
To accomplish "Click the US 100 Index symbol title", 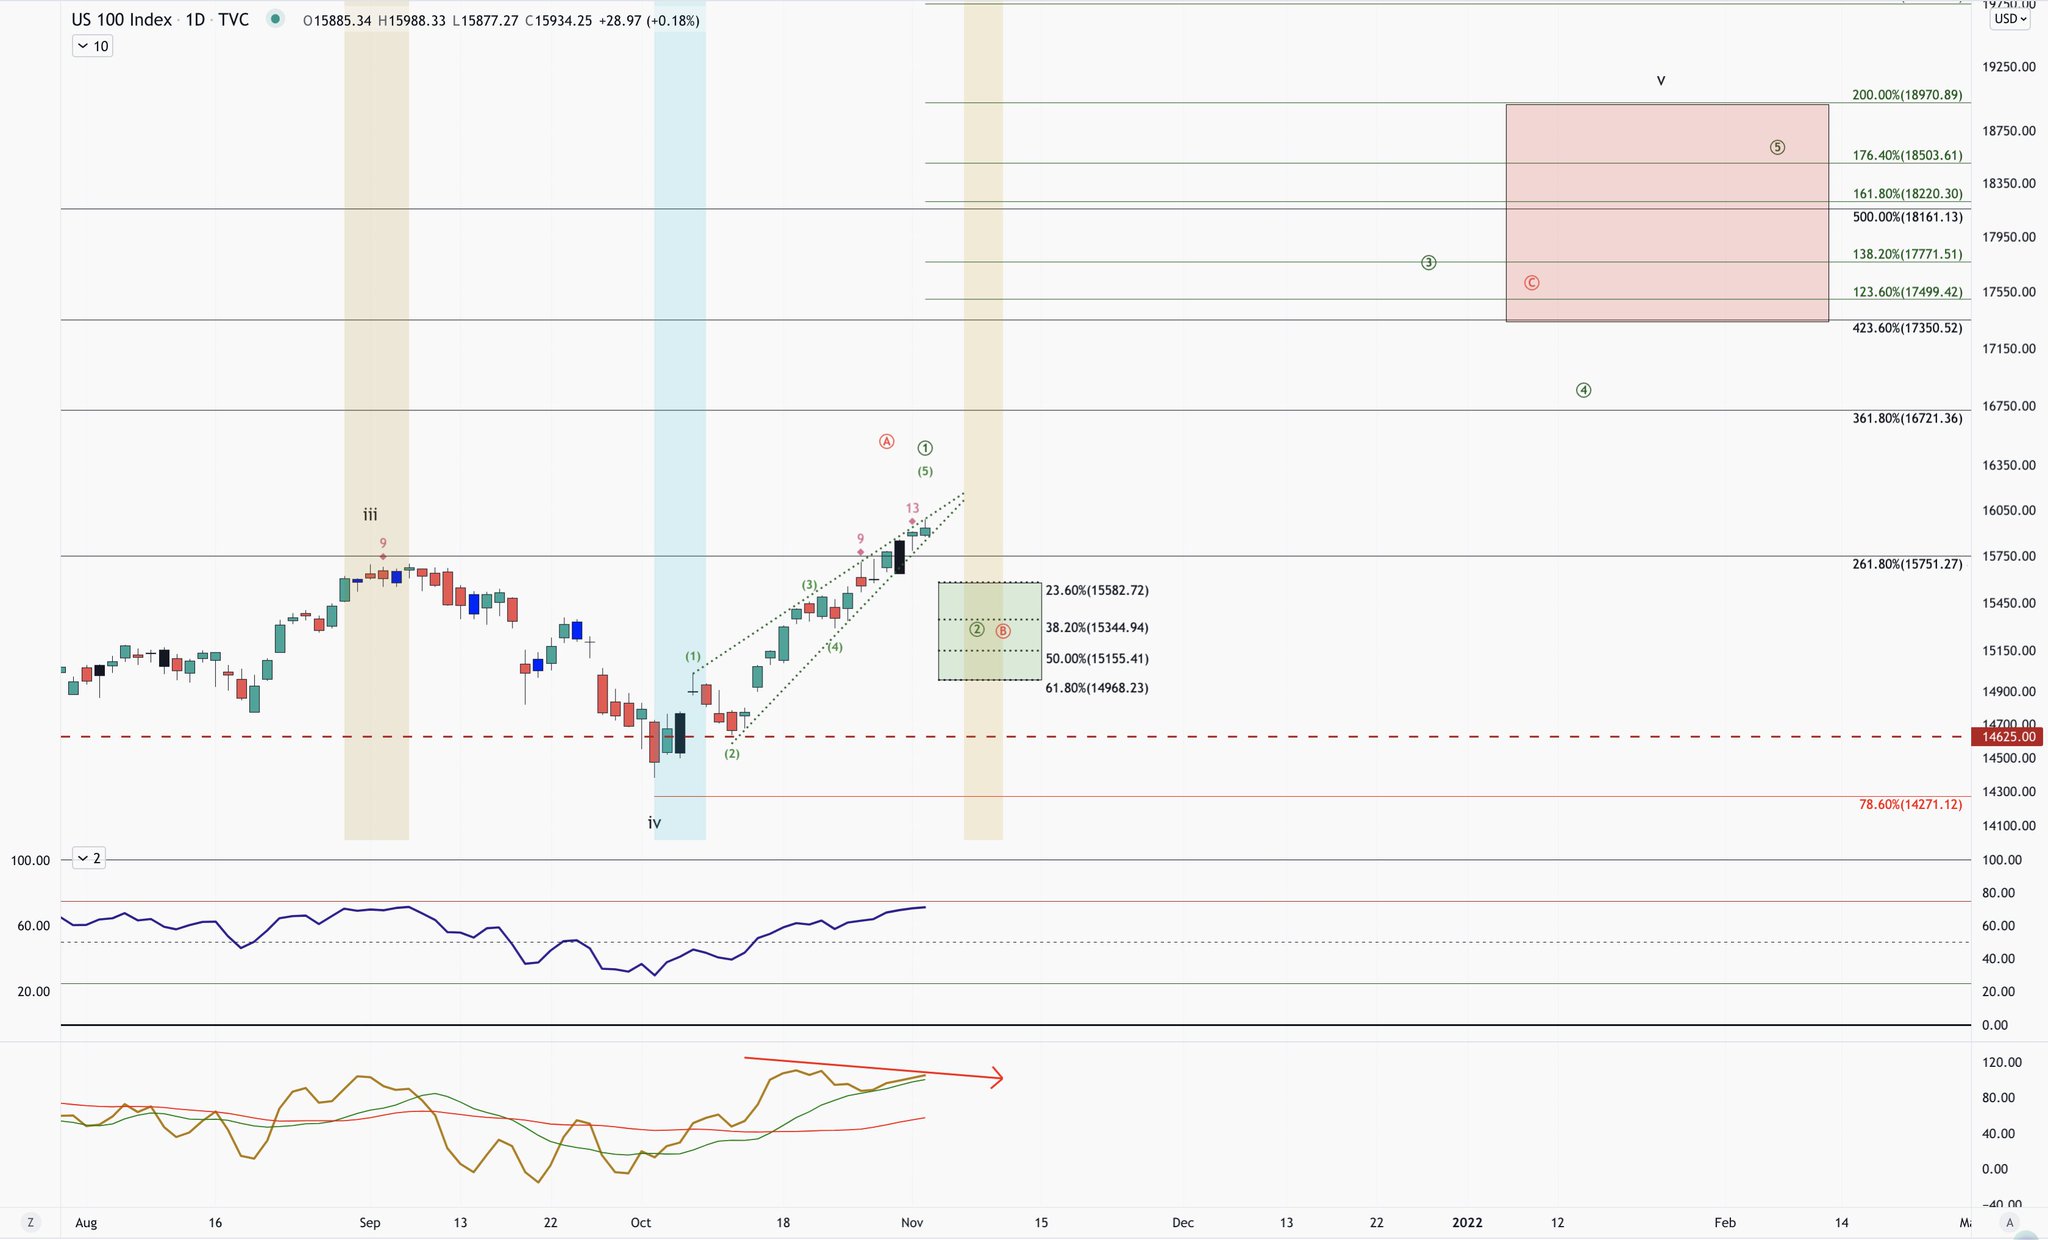I will [x=121, y=20].
